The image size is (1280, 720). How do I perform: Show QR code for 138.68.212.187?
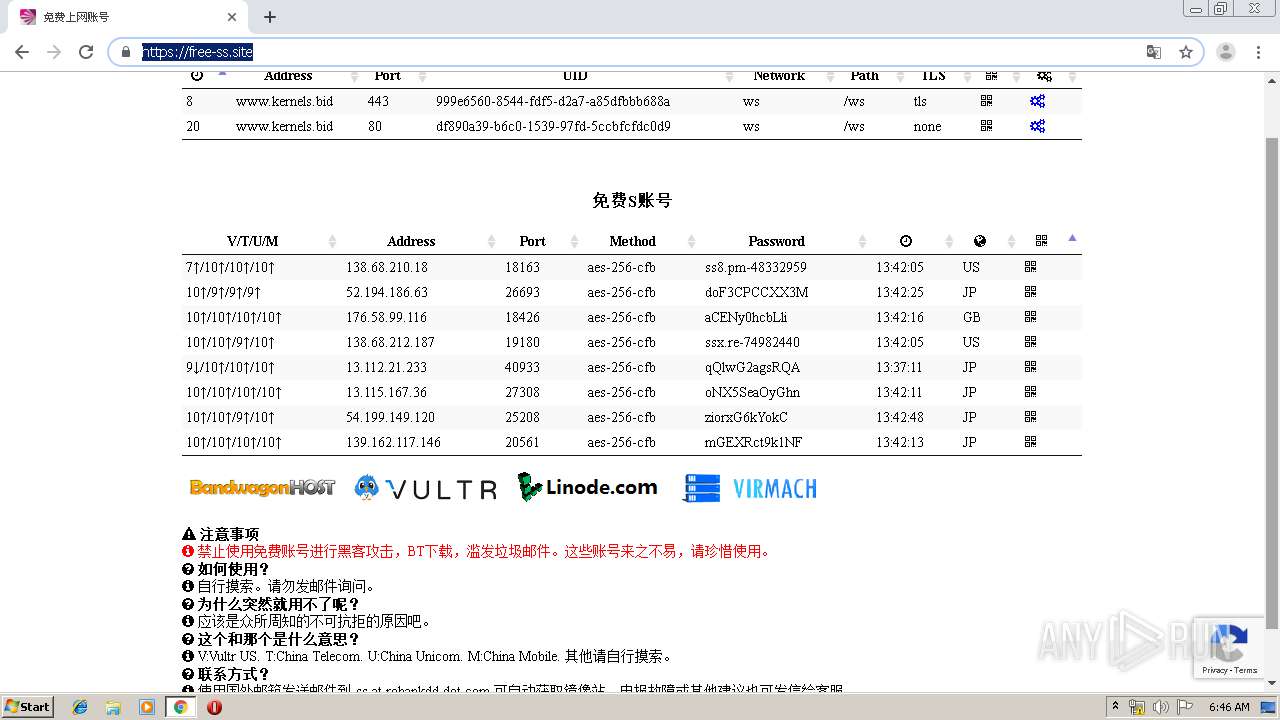point(1030,342)
